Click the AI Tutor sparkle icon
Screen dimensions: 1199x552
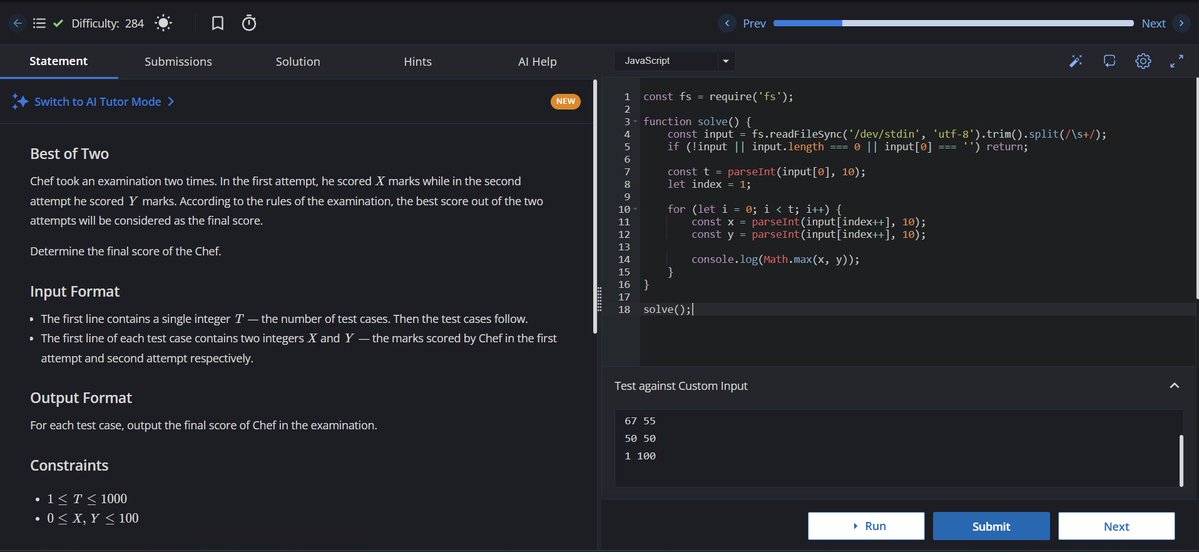tap(20, 102)
